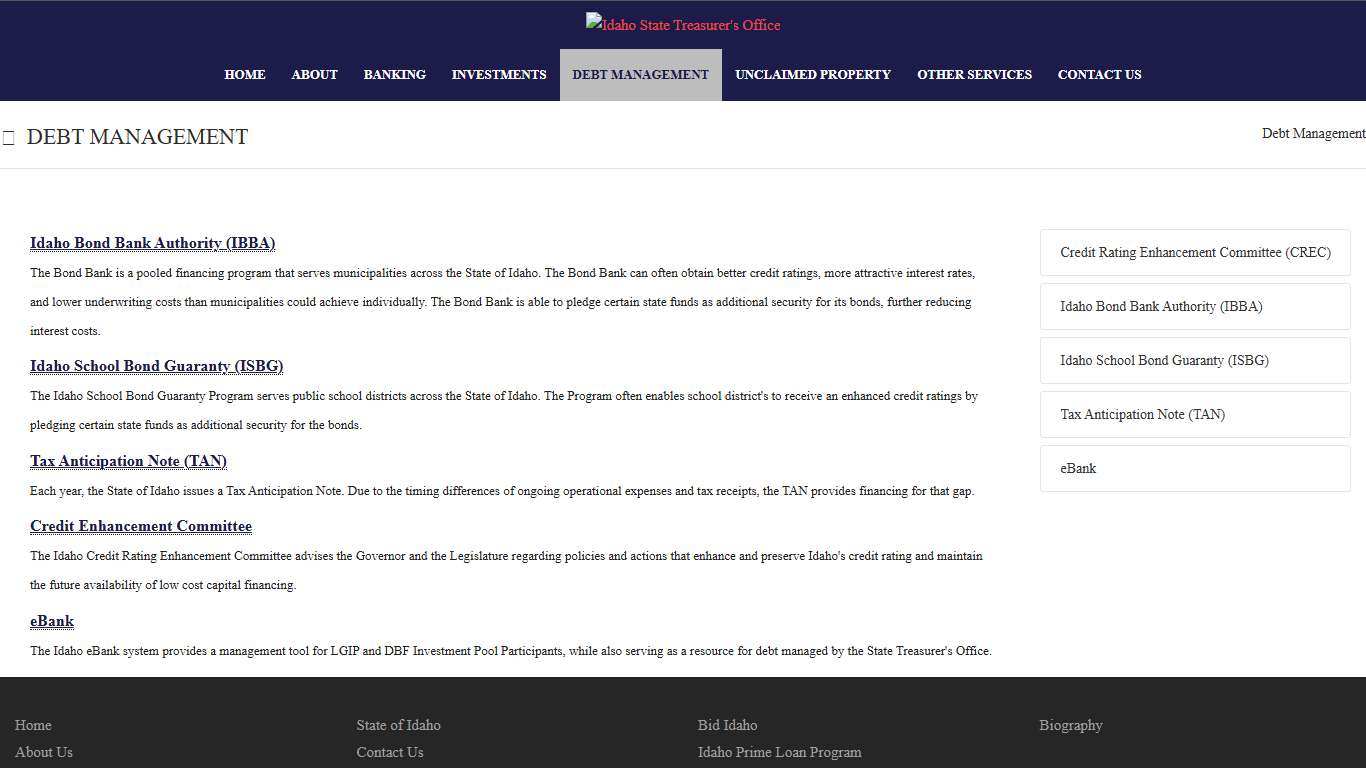The image size is (1366, 768).
Task: Open the Home menu item
Action: point(244,75)
